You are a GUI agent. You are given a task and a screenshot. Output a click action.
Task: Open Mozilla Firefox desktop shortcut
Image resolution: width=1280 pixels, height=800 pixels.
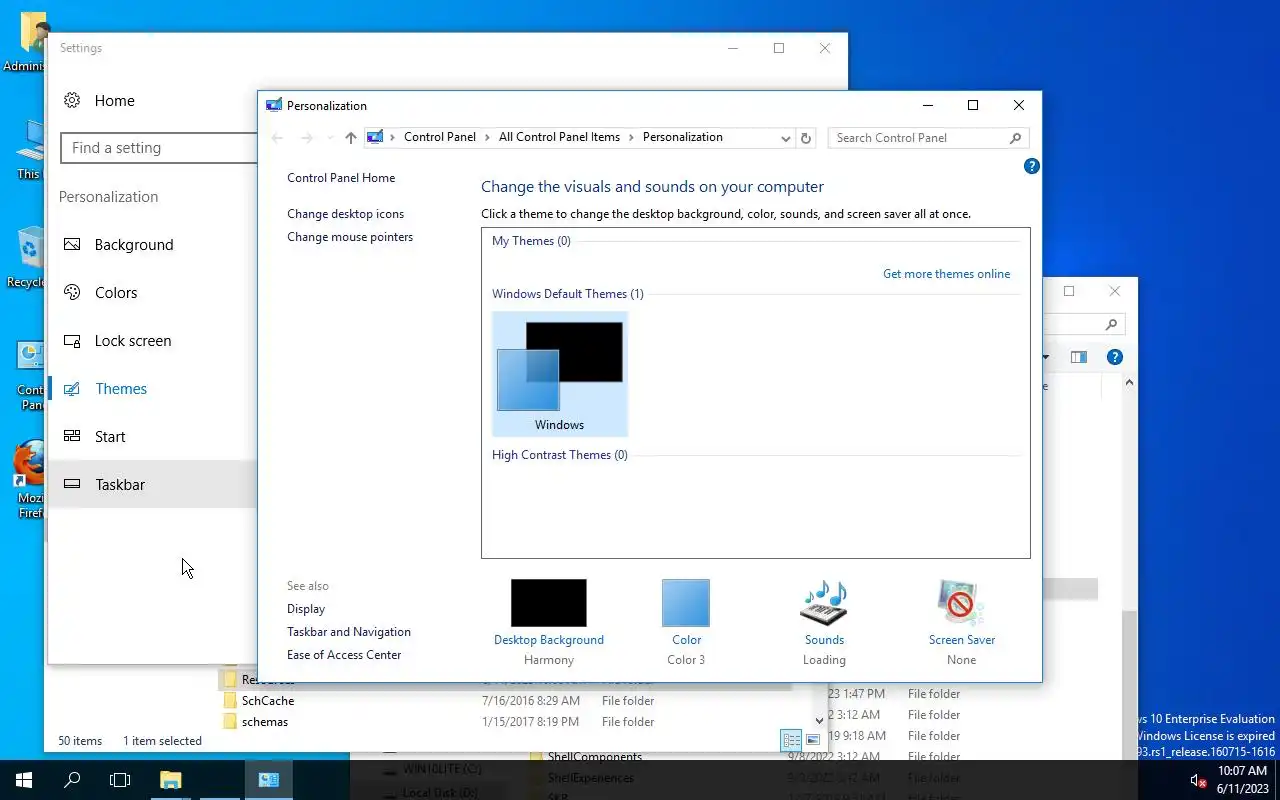[x=30, y=479]
